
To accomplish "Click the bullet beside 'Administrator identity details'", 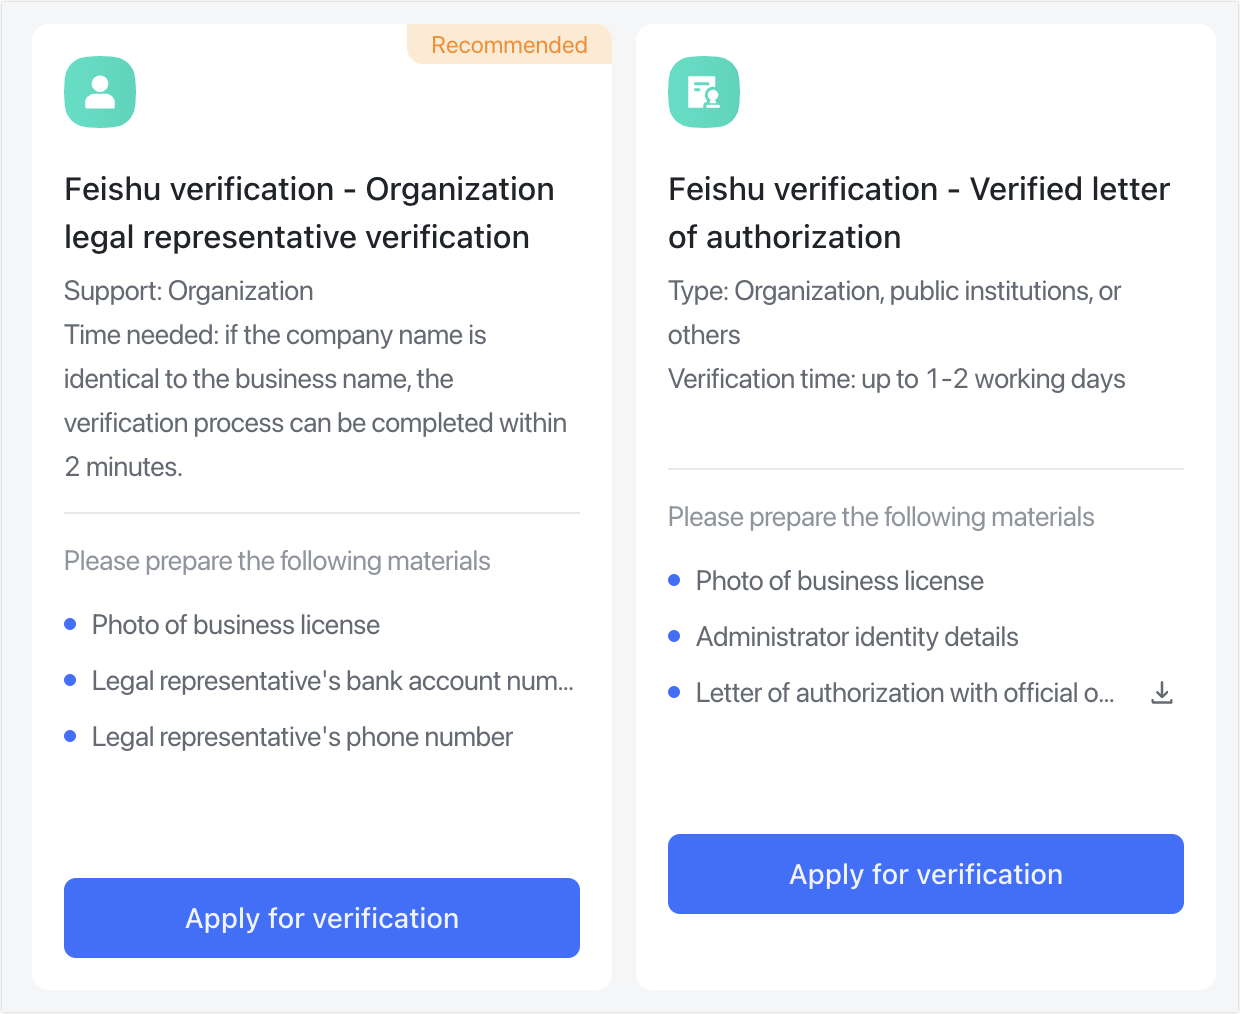I will point(675,635).
